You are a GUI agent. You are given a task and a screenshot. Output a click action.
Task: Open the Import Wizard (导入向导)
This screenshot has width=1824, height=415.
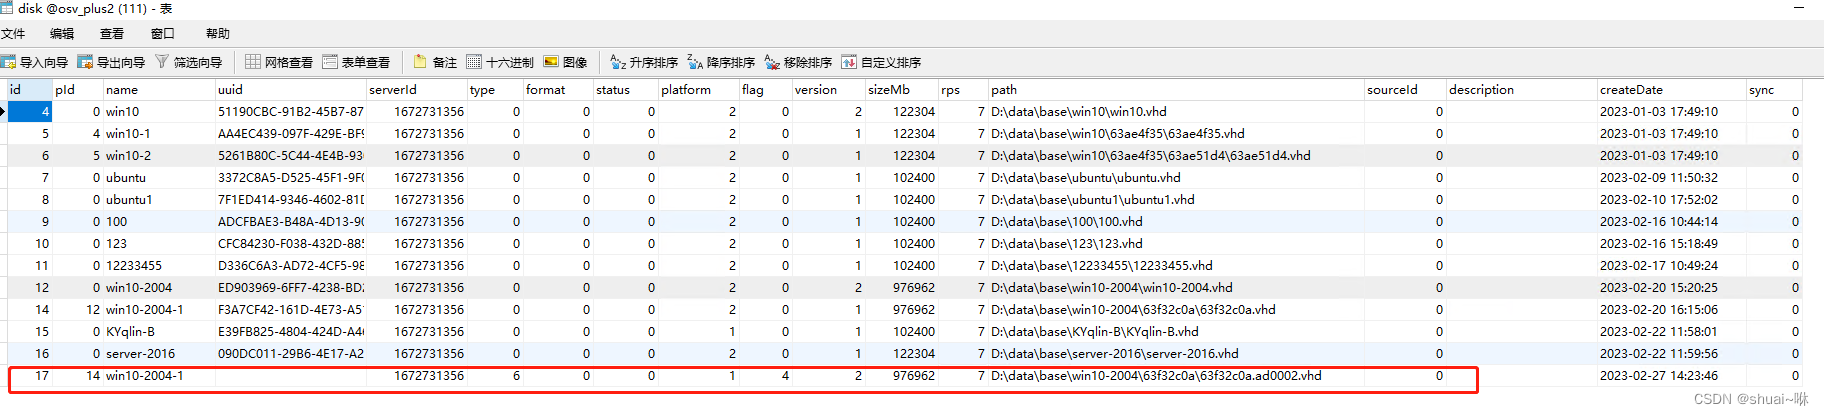pos(35,62)
